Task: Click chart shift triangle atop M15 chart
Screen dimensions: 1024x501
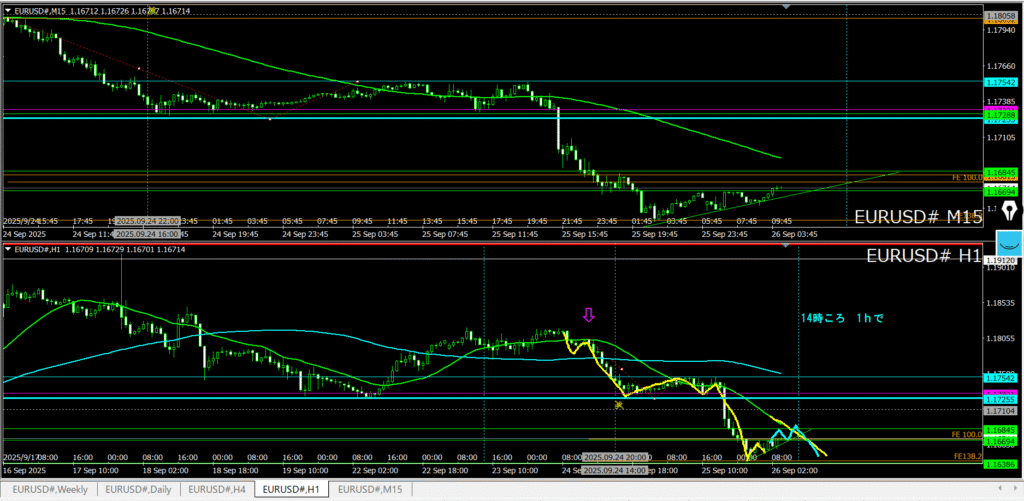Action: pos(787,7)
